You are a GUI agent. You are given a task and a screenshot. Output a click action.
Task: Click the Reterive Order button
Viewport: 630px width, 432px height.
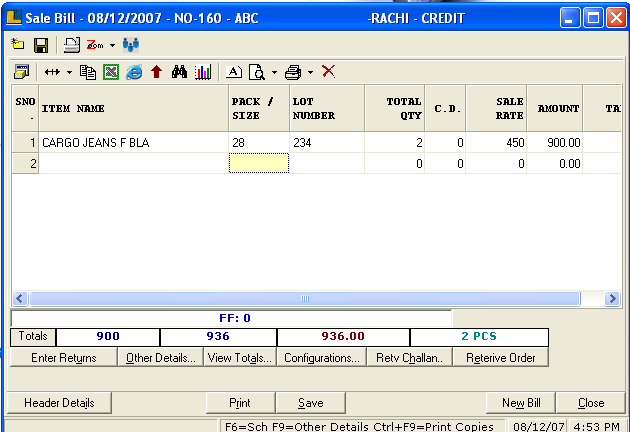click(x=501, y=358)
